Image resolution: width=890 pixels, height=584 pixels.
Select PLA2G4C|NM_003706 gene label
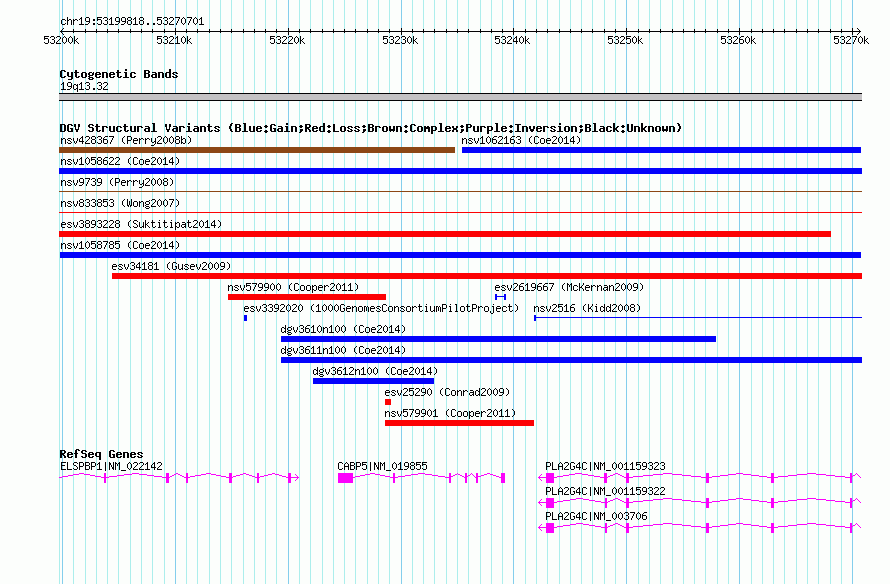click(x=596, y=516)
